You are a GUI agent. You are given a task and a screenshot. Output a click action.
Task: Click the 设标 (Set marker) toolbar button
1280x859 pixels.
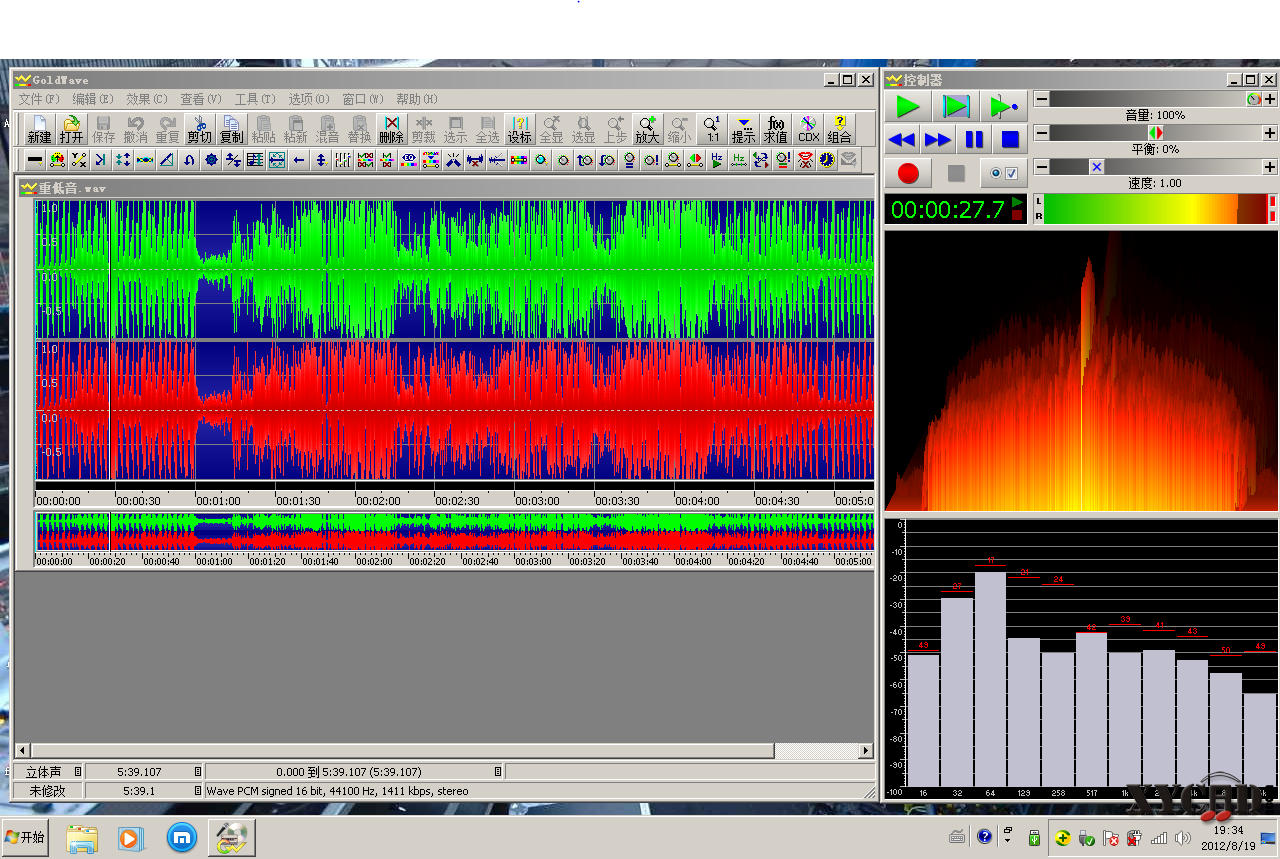[520, 130]
